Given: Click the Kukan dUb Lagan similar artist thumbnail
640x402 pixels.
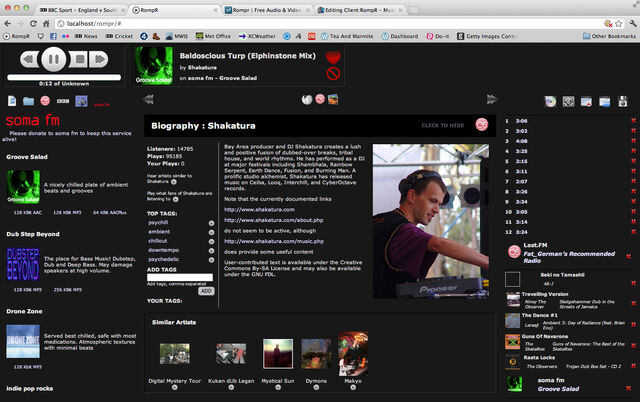Looking at the screenshot, I should (x=231, y=353).
